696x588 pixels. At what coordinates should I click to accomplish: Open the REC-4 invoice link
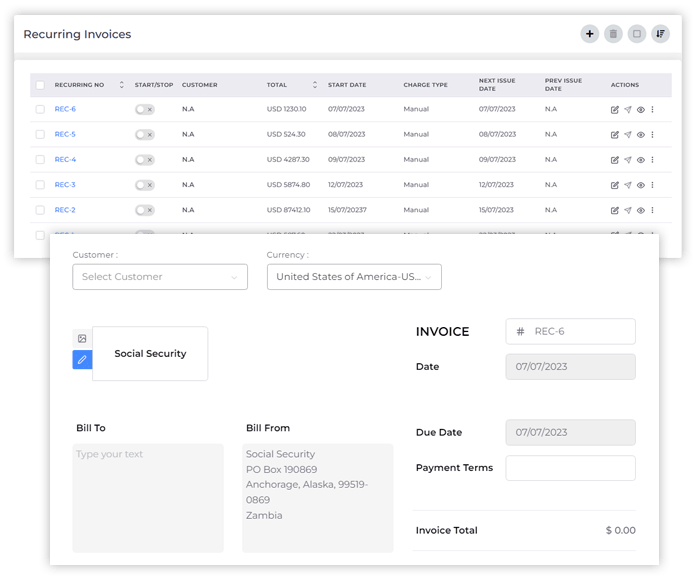point(65,159)
